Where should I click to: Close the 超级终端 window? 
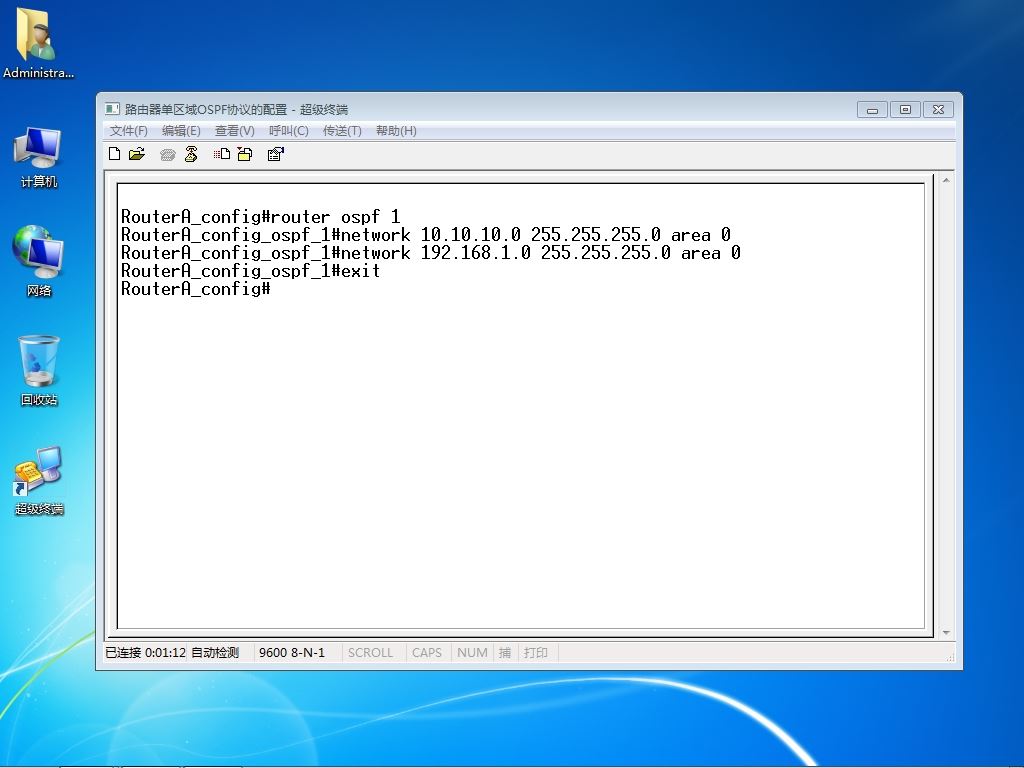pos(938,110)
